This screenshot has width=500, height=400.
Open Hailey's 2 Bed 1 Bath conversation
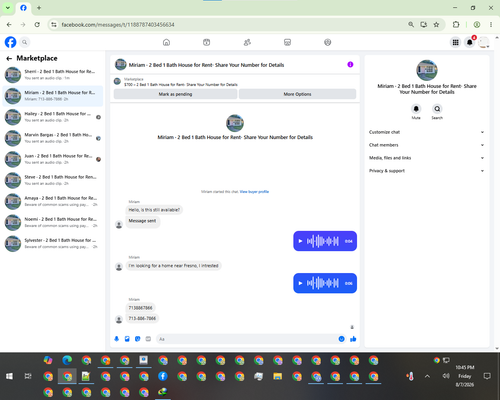point(53,117)
